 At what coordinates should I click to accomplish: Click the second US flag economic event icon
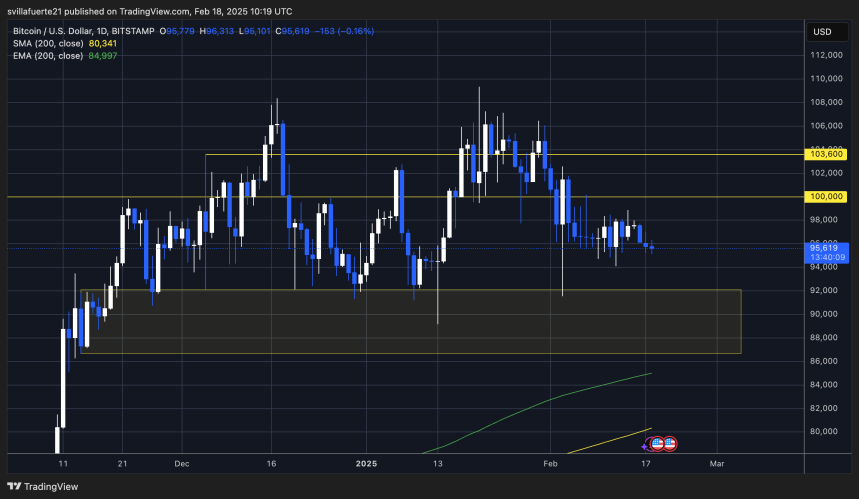click(x=670, y=442)
